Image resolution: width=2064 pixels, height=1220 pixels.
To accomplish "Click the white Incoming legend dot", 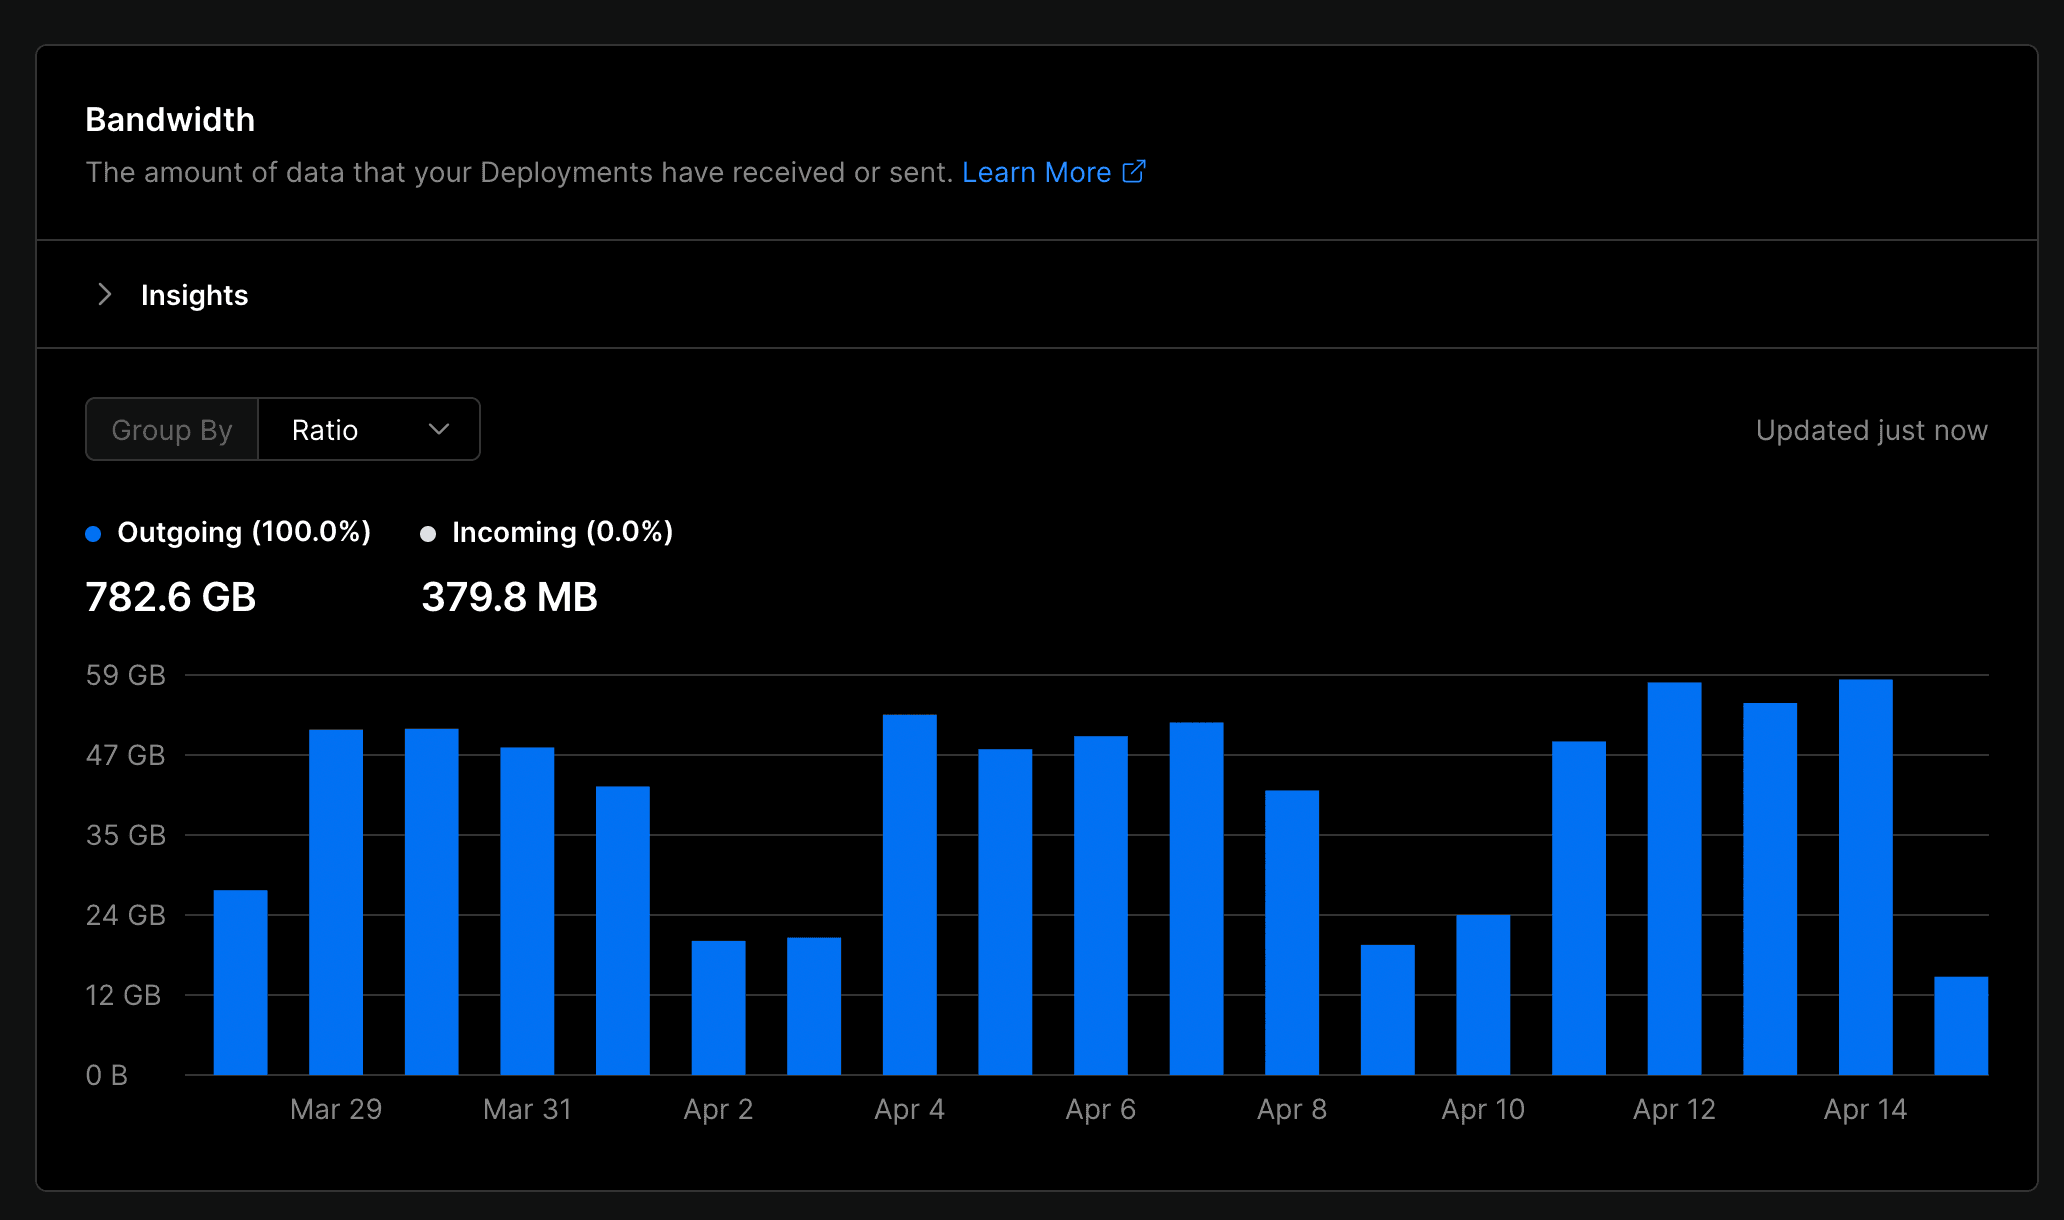I will pos(428,533).
